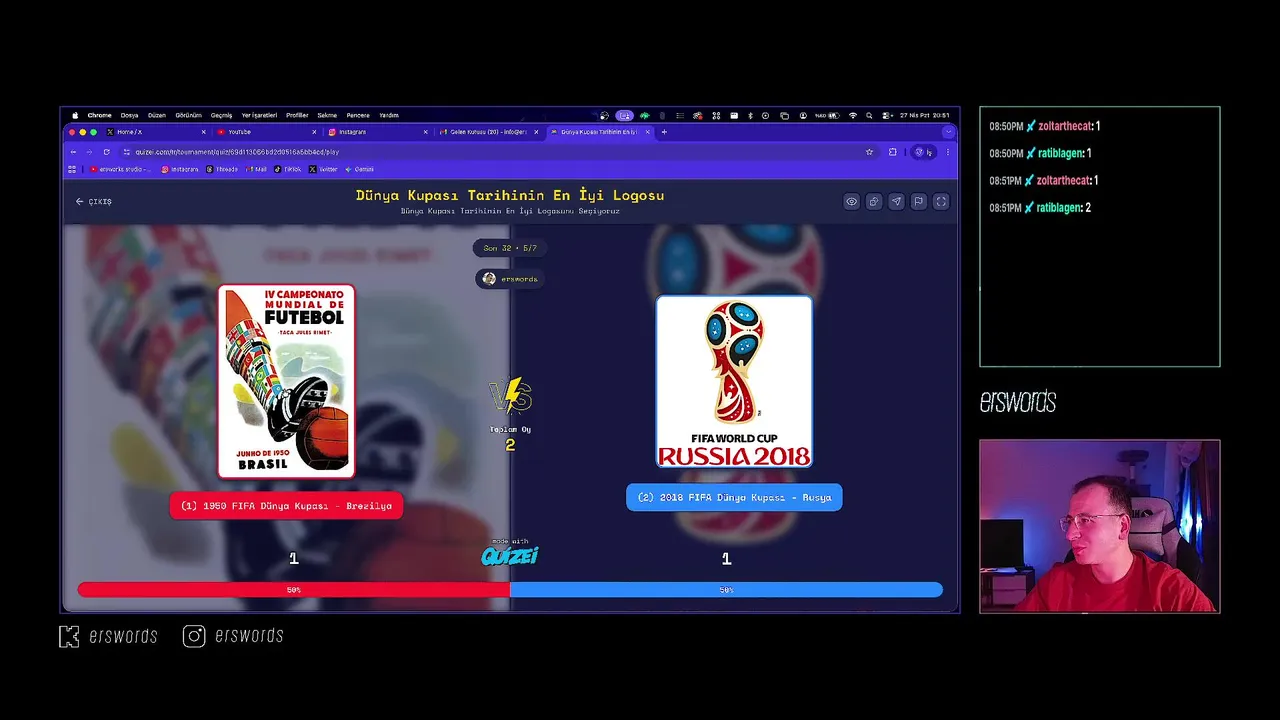Open the Geçmiş menu
1280x720 pixels.
click(x=221, y=115)
